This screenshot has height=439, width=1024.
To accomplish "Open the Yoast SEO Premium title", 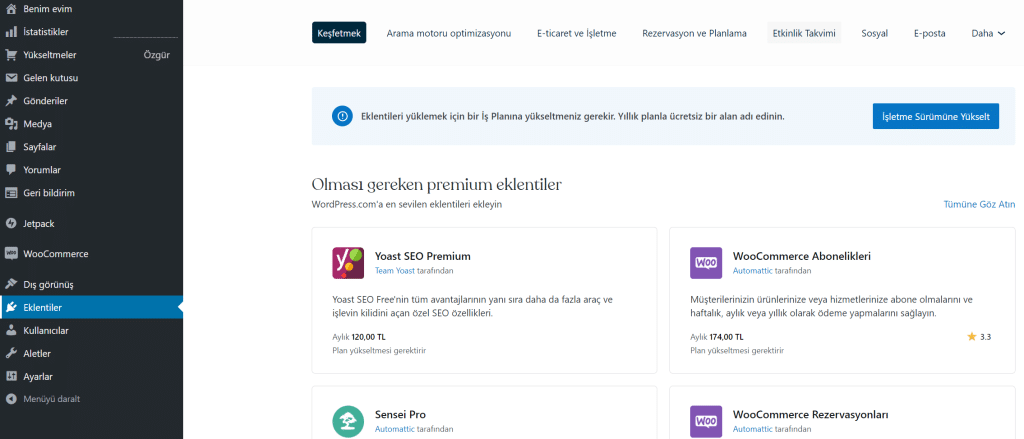I will pos(423,256).
